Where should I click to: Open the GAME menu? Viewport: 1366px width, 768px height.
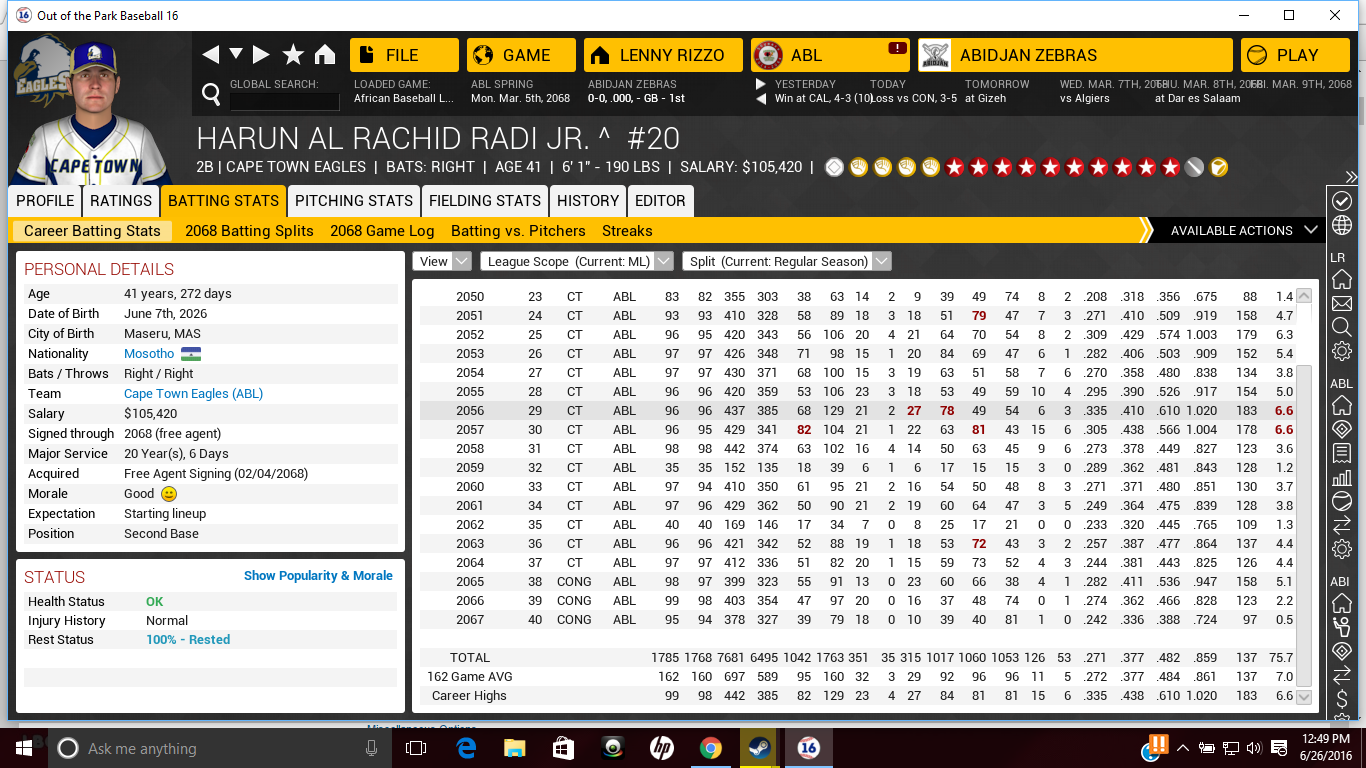point(522,55)
